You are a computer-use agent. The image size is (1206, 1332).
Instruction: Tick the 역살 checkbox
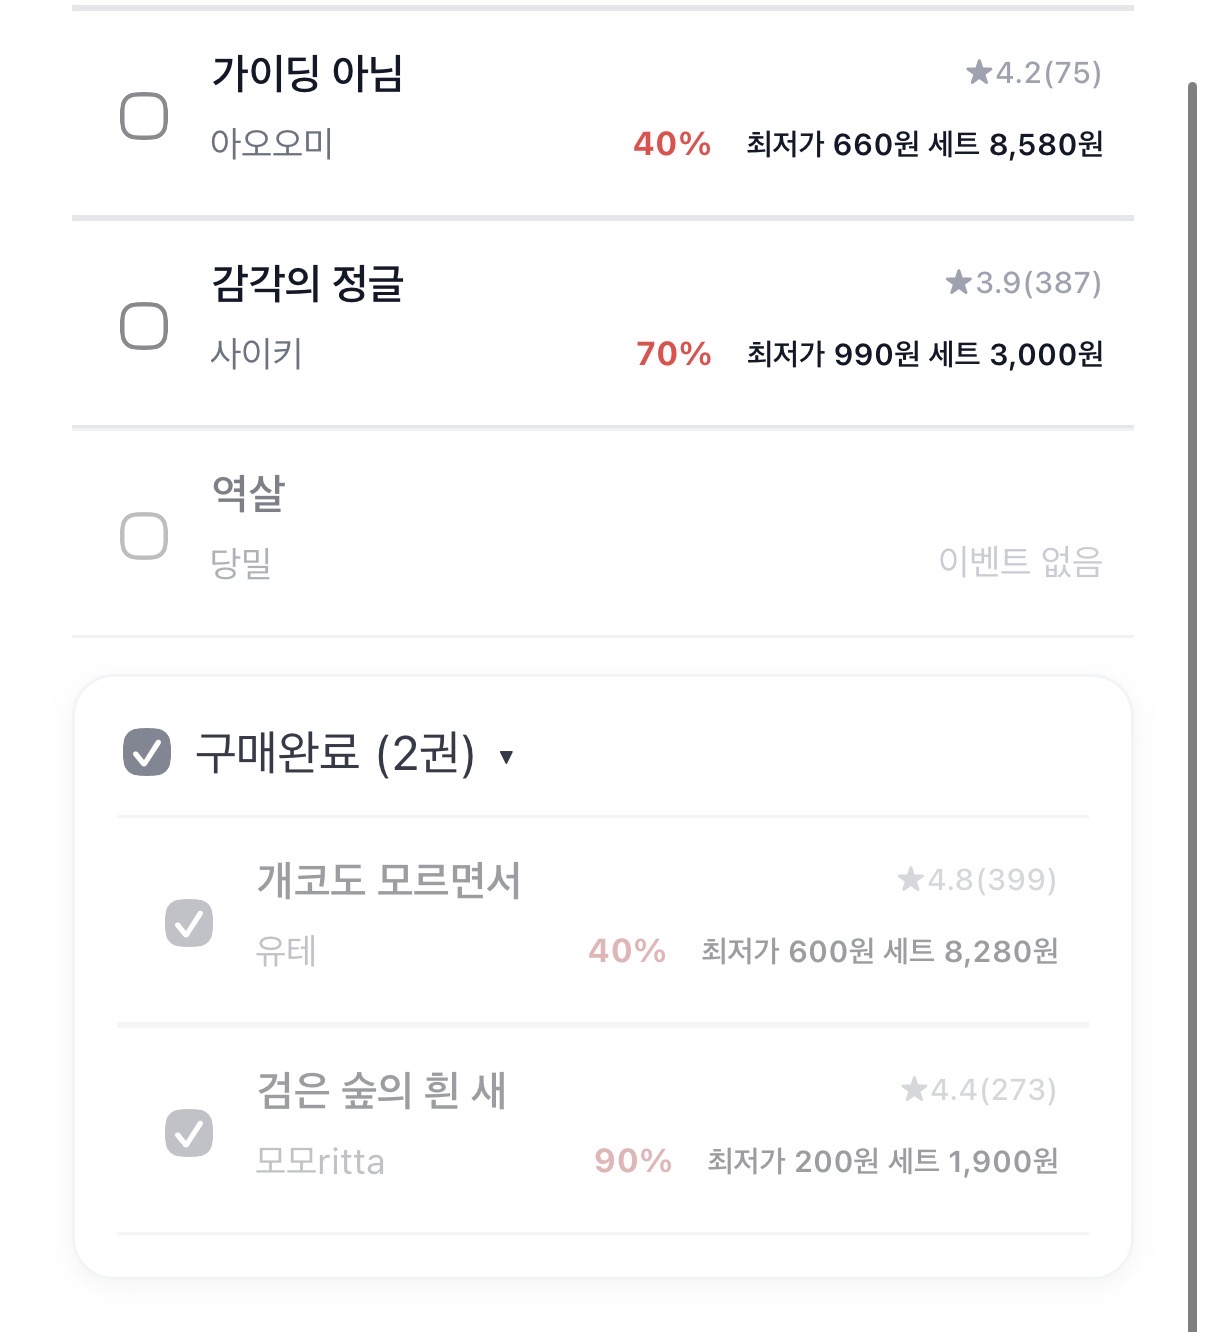(144, 536)
